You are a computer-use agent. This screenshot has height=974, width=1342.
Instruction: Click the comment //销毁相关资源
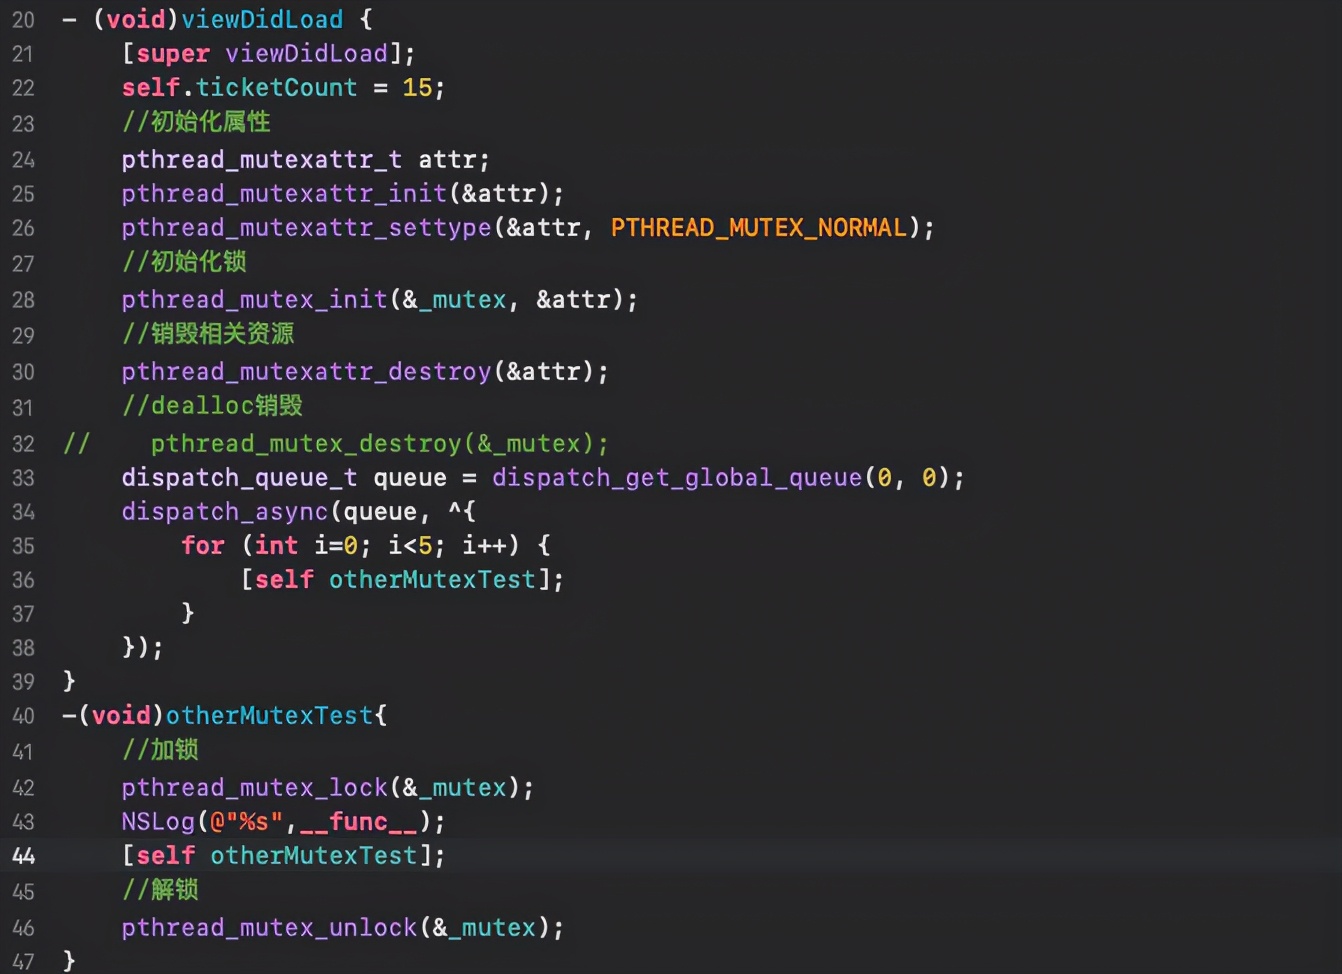(x=208, y=334)
